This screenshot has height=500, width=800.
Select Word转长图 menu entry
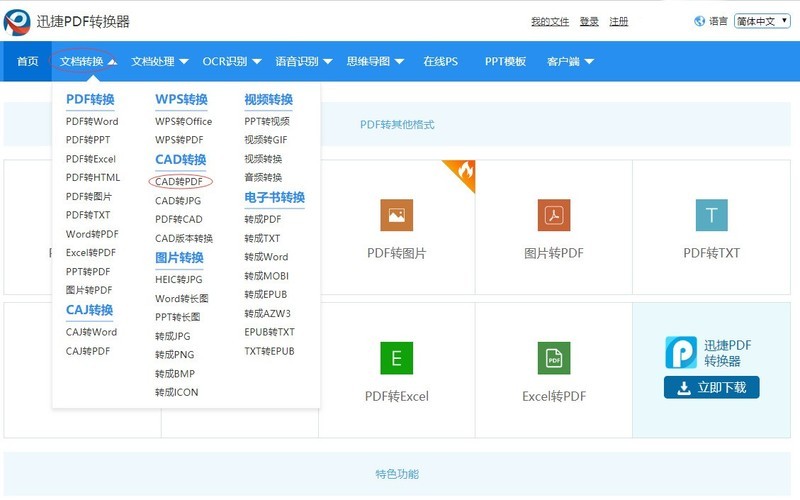click(x=182, y=298)
